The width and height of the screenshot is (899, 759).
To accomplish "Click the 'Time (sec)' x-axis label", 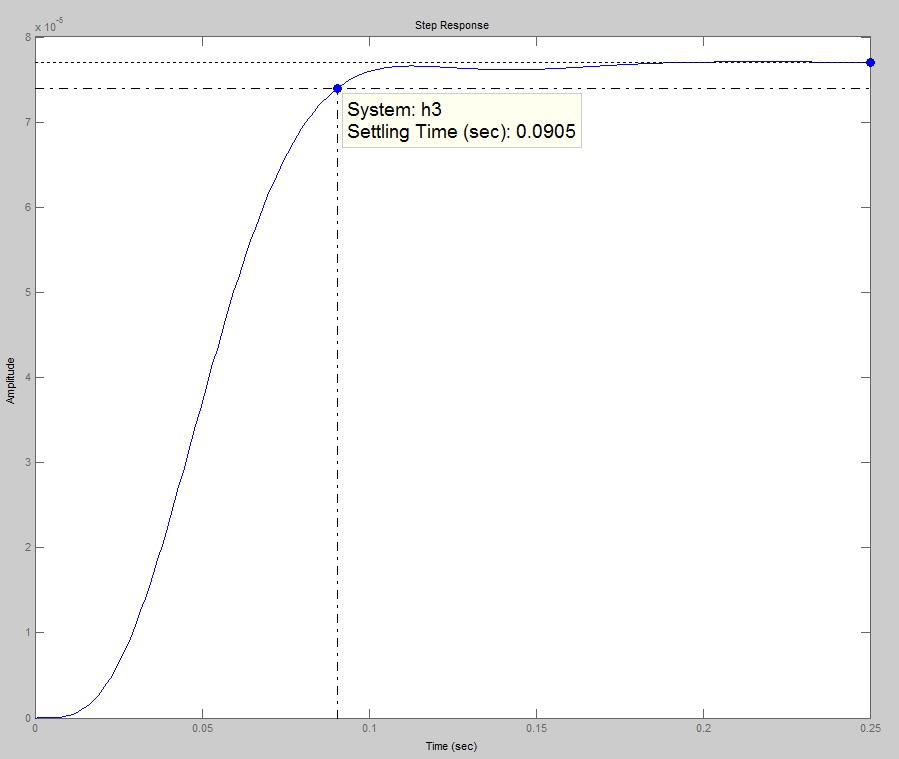I will (451, 746).
